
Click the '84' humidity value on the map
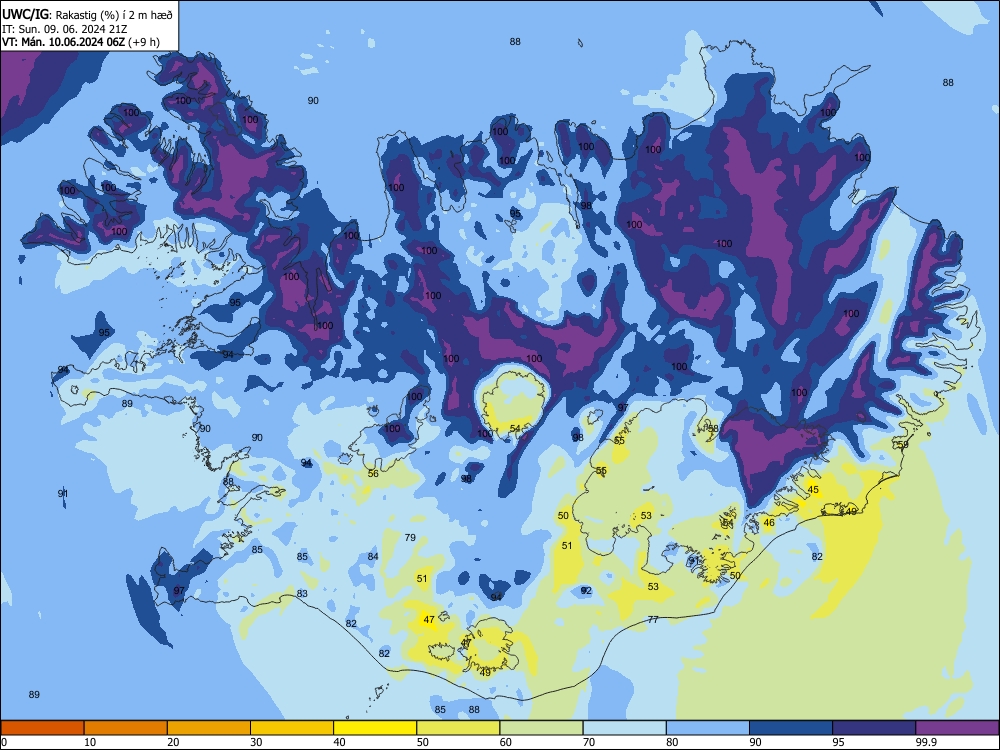[x=373, y=556]
